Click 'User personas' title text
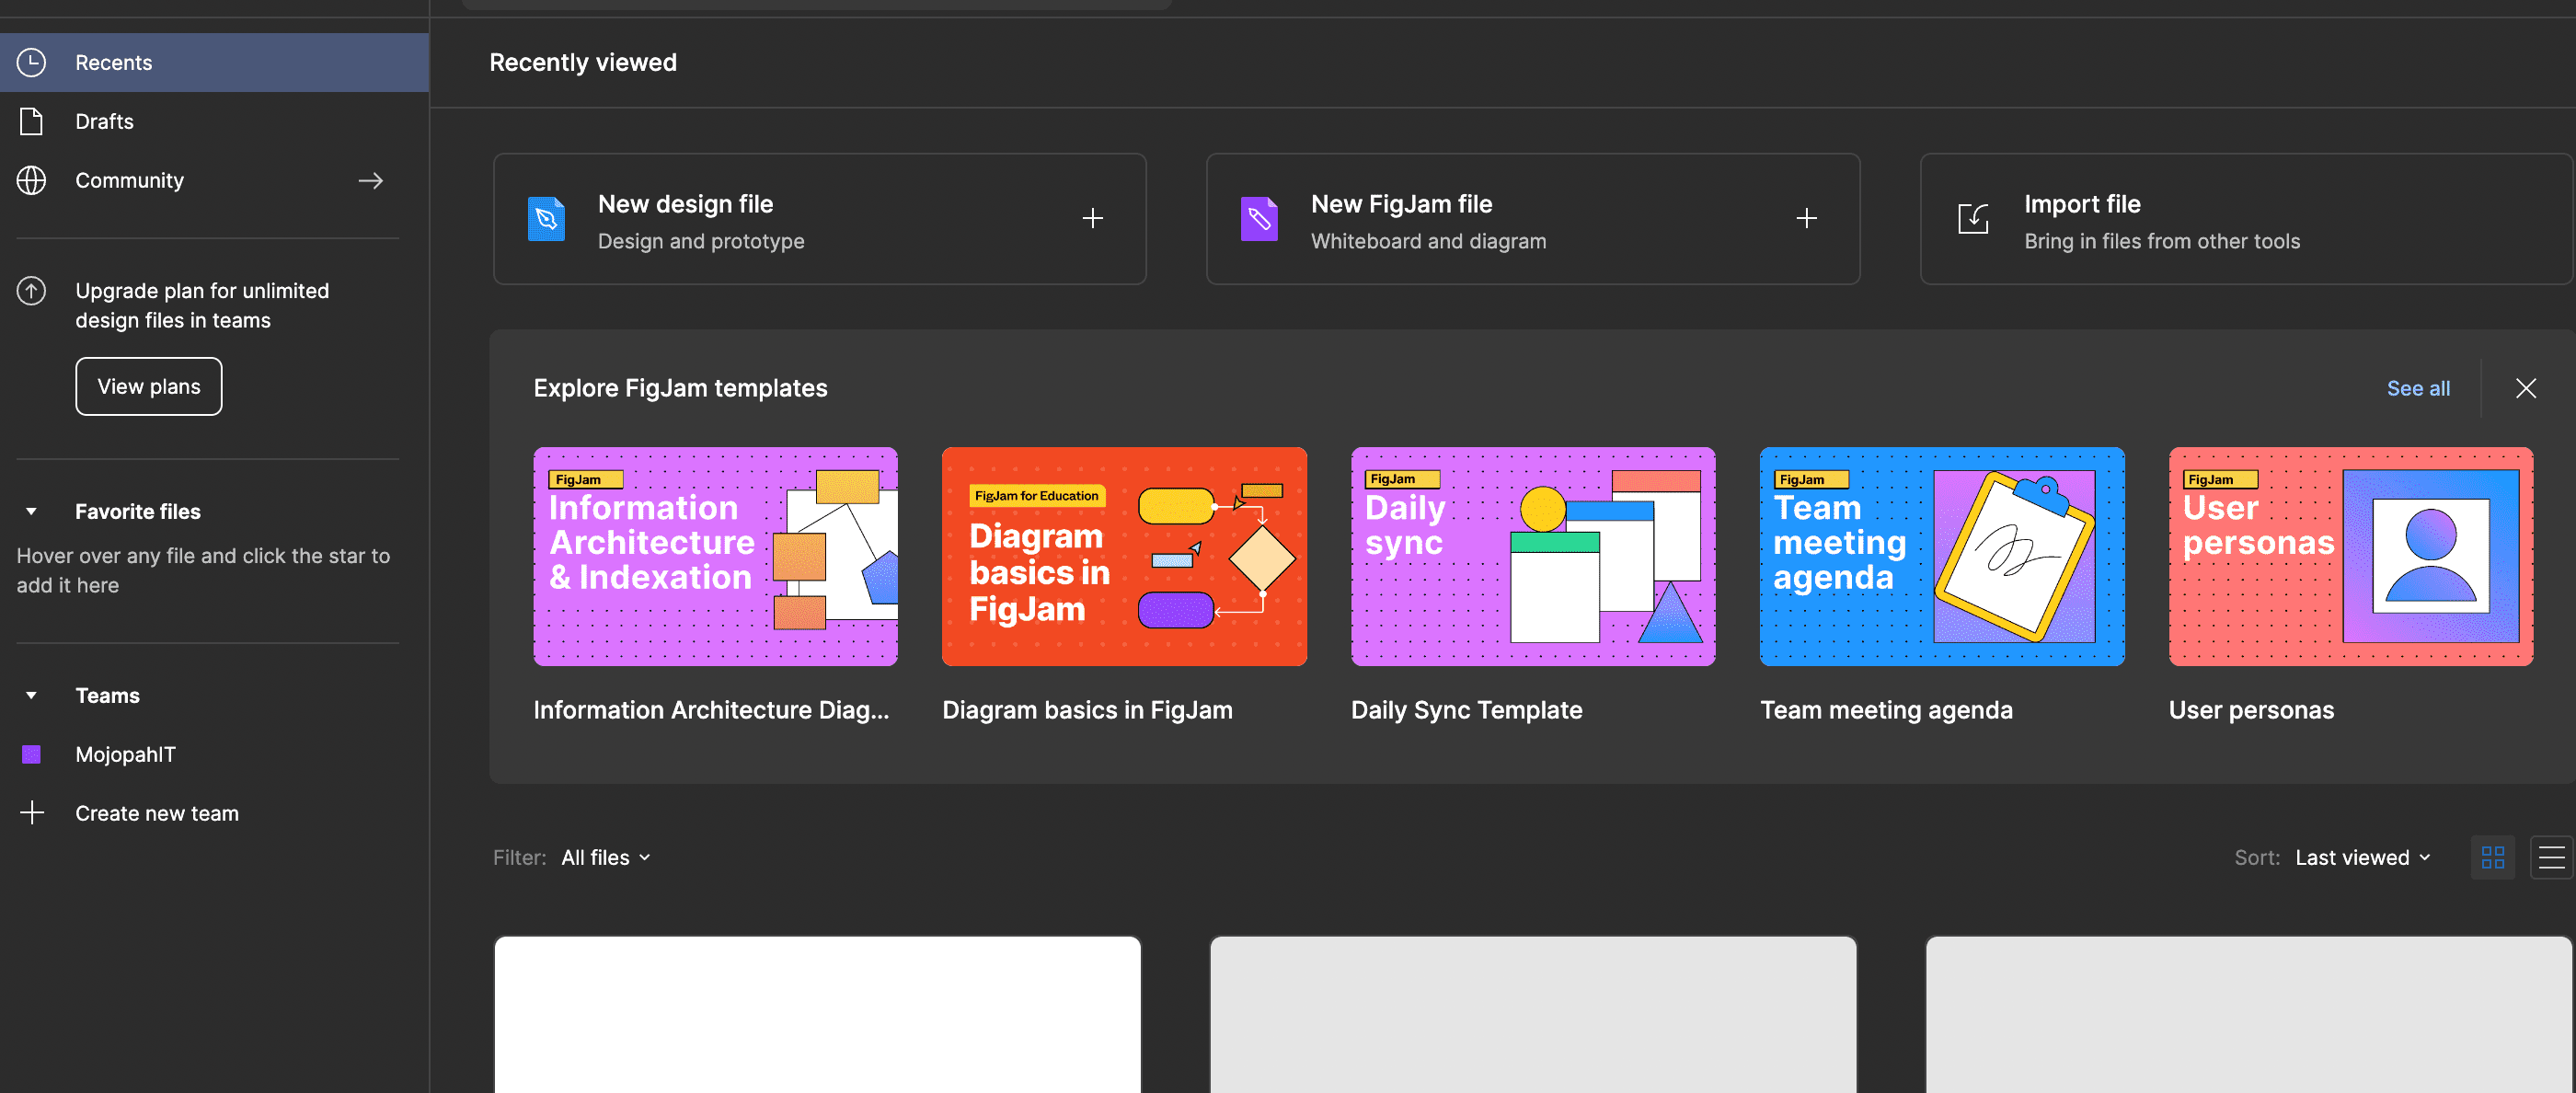 pyautogui.click(x=2251, y=710)
